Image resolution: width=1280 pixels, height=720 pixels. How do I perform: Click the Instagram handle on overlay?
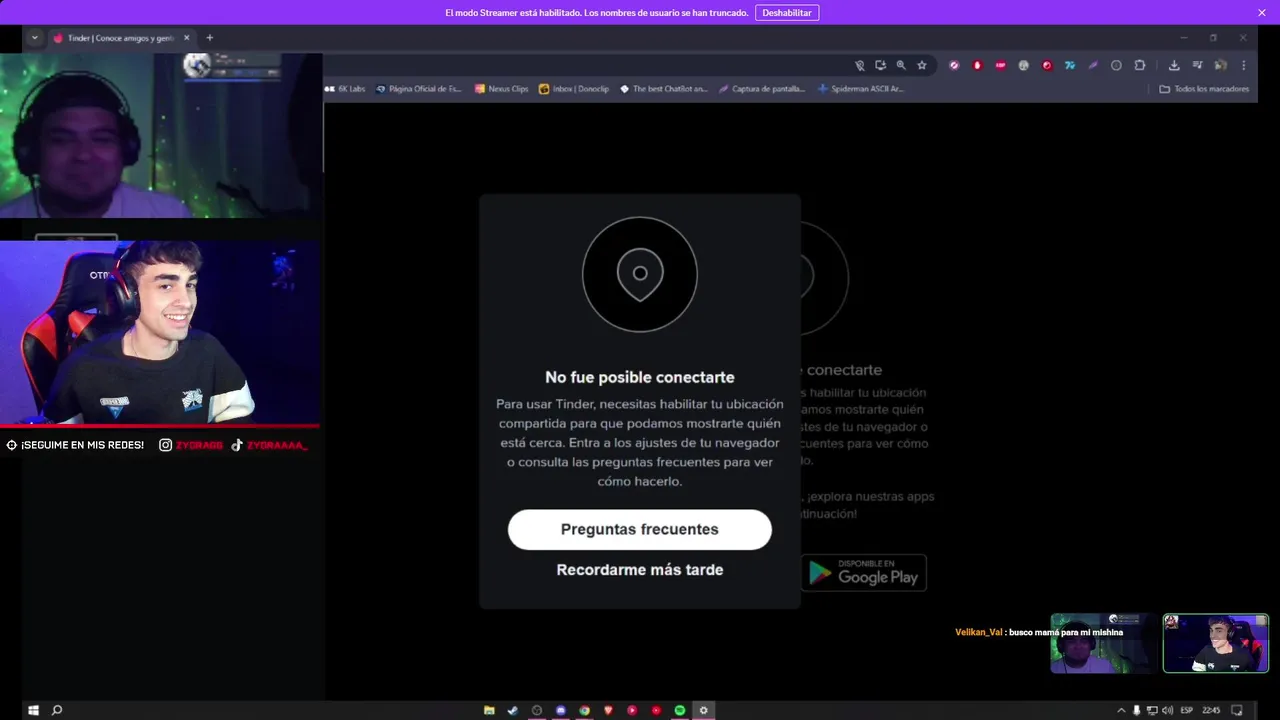(191, 445)
